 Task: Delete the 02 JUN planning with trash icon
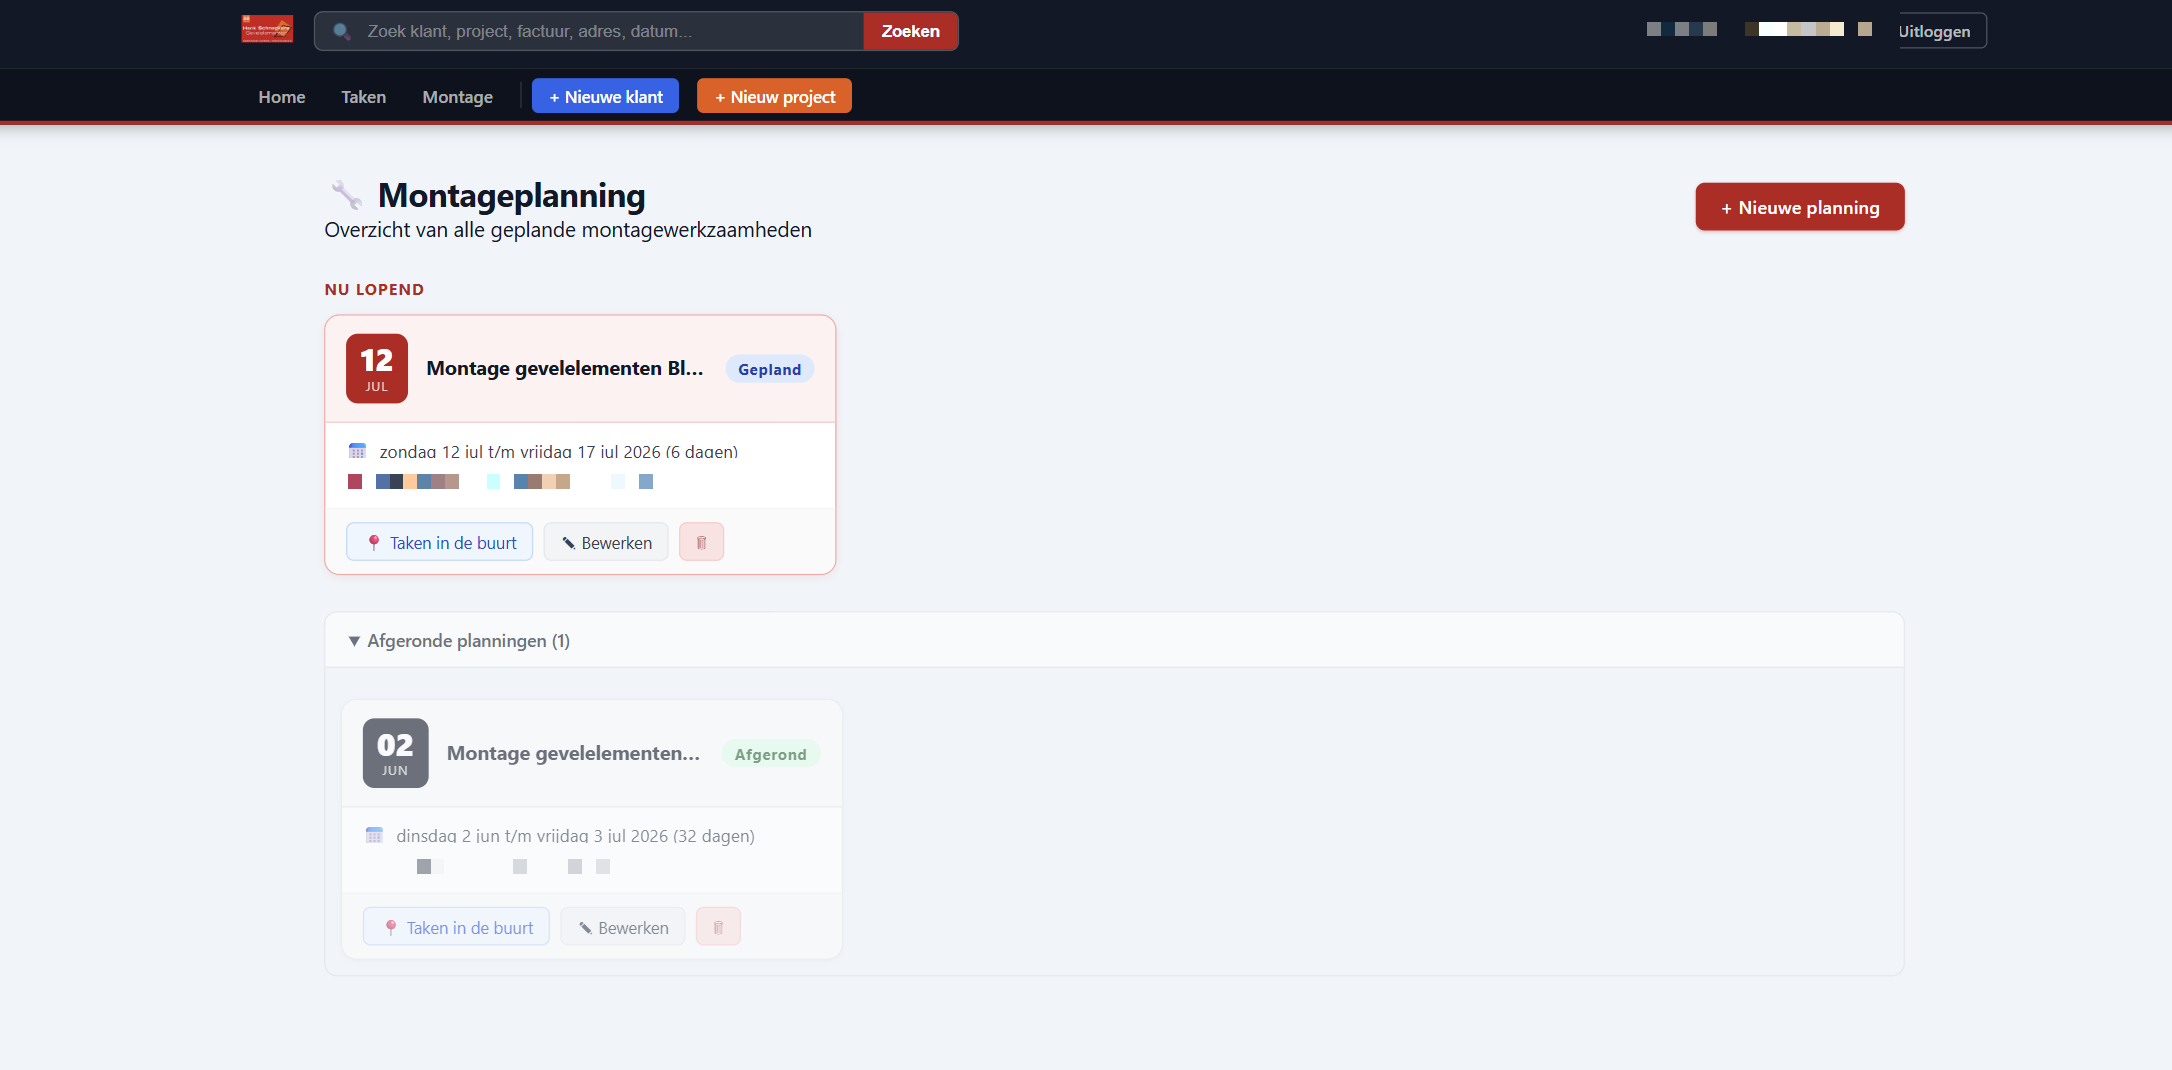[718, 927]
